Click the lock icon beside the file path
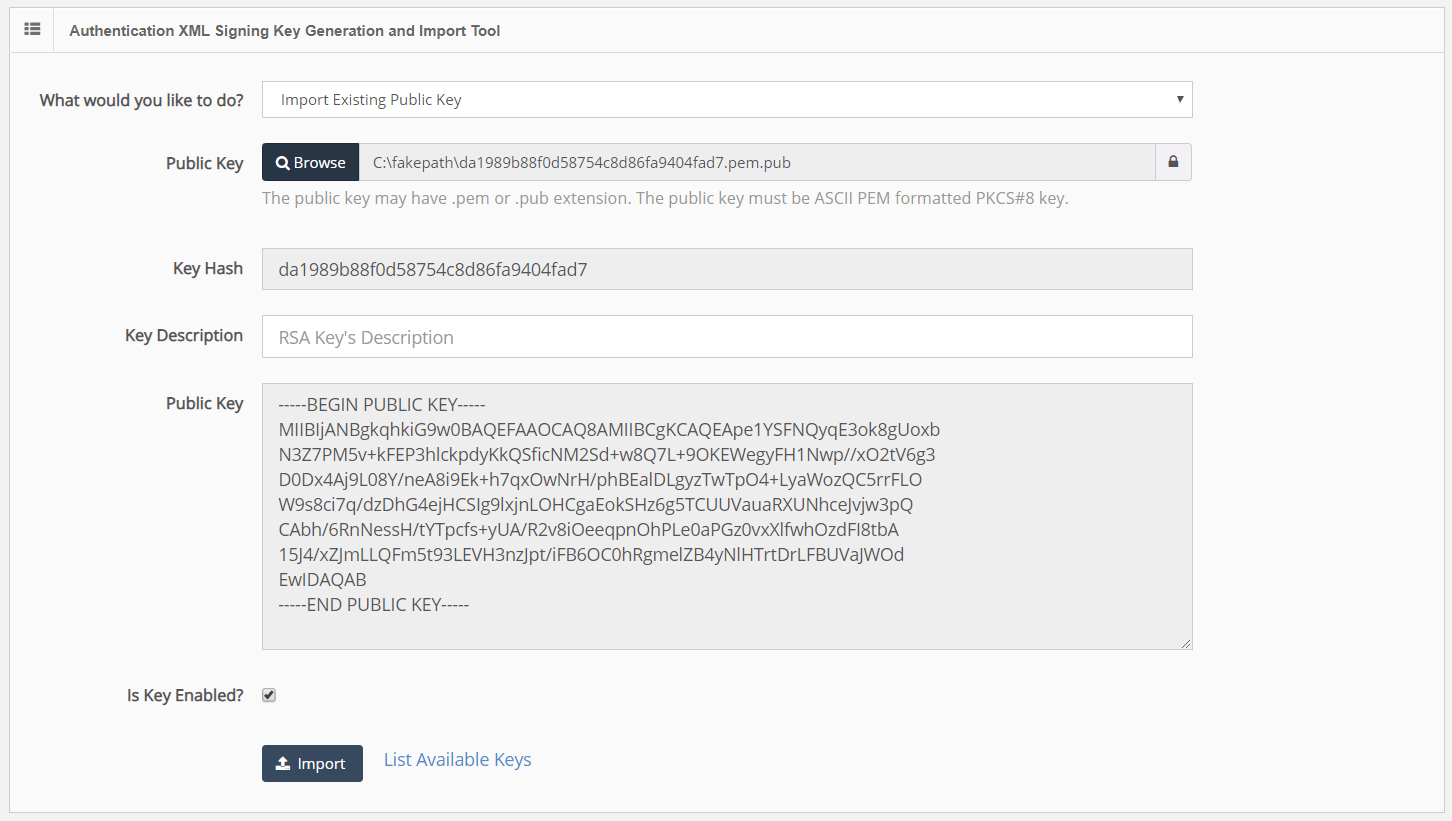Image resolution: width=1452 pixels, height=821 pixels. point(1173,162)
